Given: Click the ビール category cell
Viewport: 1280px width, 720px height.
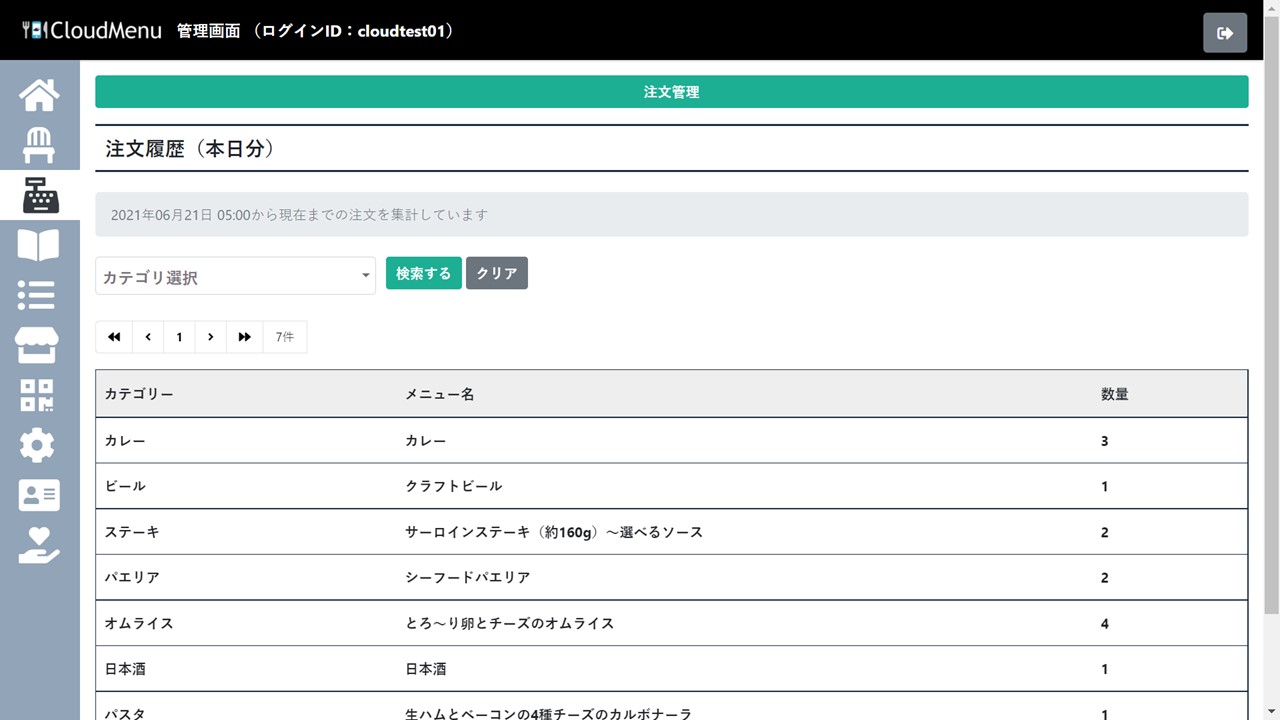Looking at the screenshot, I should click(125, 486).
